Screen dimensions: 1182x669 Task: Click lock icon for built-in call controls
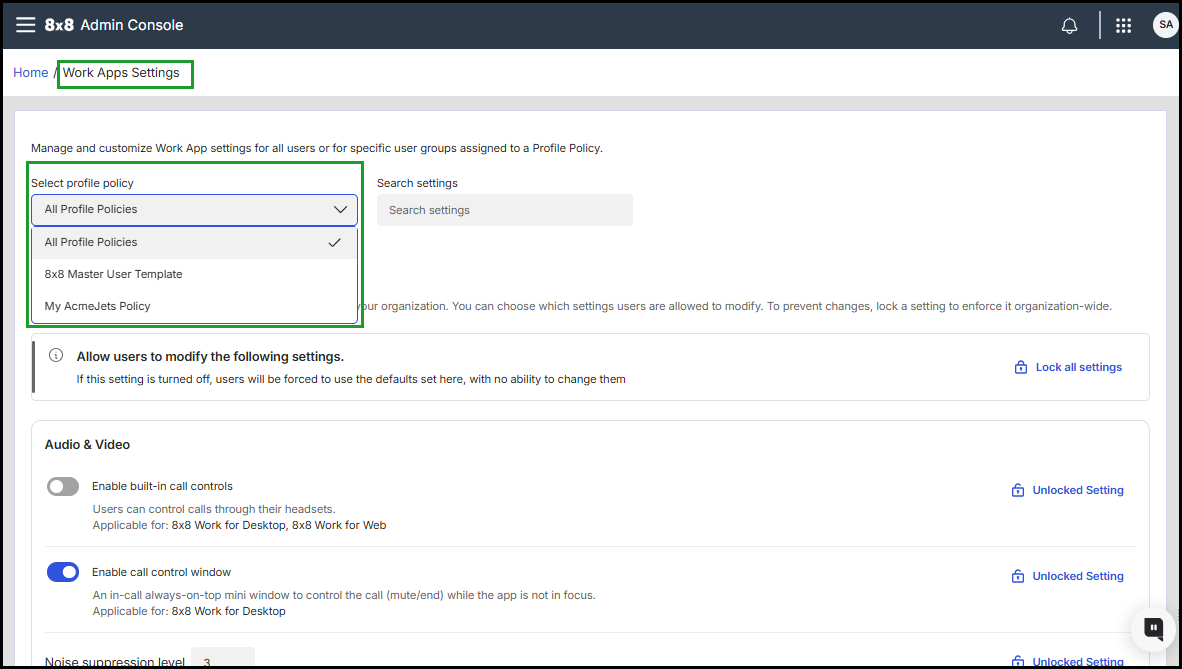point(1017,490)
